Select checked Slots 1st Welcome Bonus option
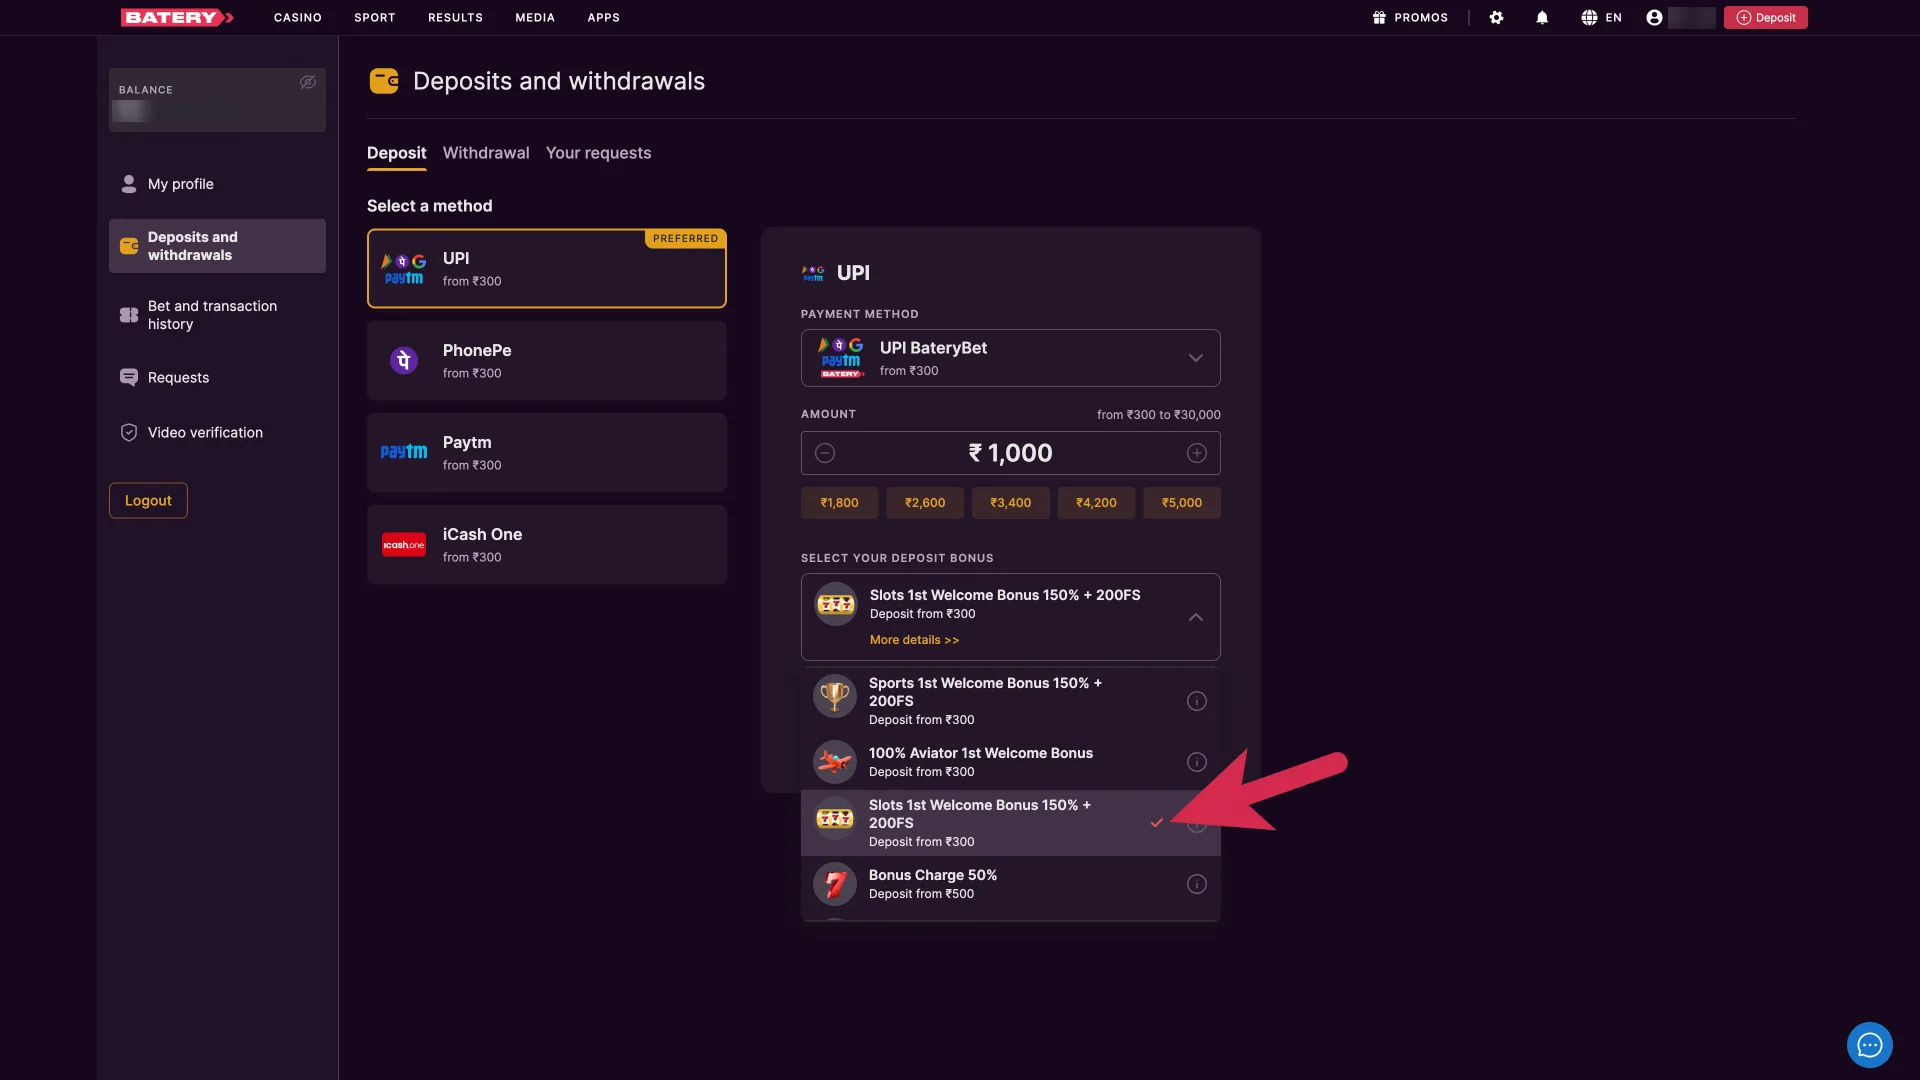Screen dimensions: 1920x1080 pyautogui.click(x=1010, y=823)
